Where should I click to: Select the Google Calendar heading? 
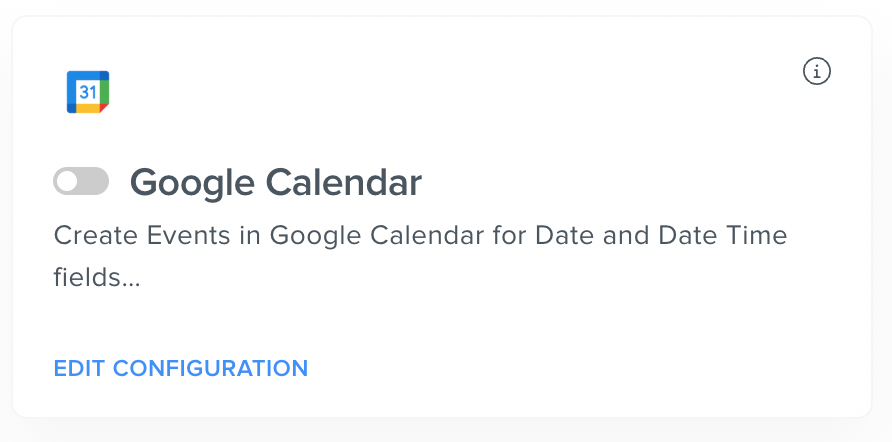(276, 183)
